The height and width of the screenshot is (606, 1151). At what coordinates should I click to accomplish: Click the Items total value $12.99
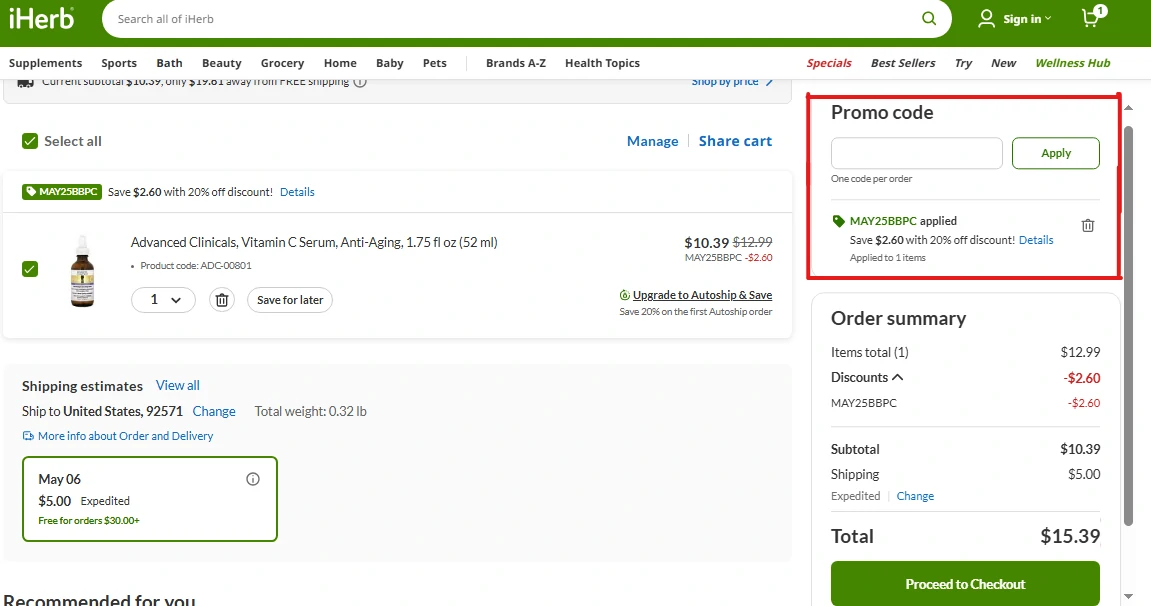1080,352
